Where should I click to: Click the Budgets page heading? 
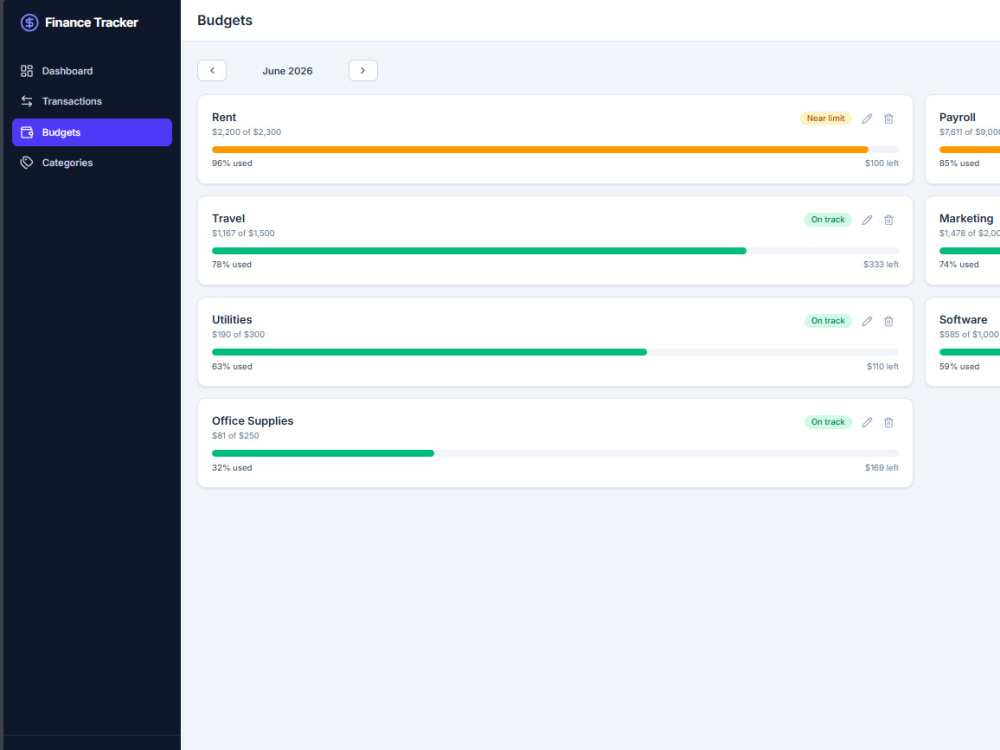tap(224, 20)
